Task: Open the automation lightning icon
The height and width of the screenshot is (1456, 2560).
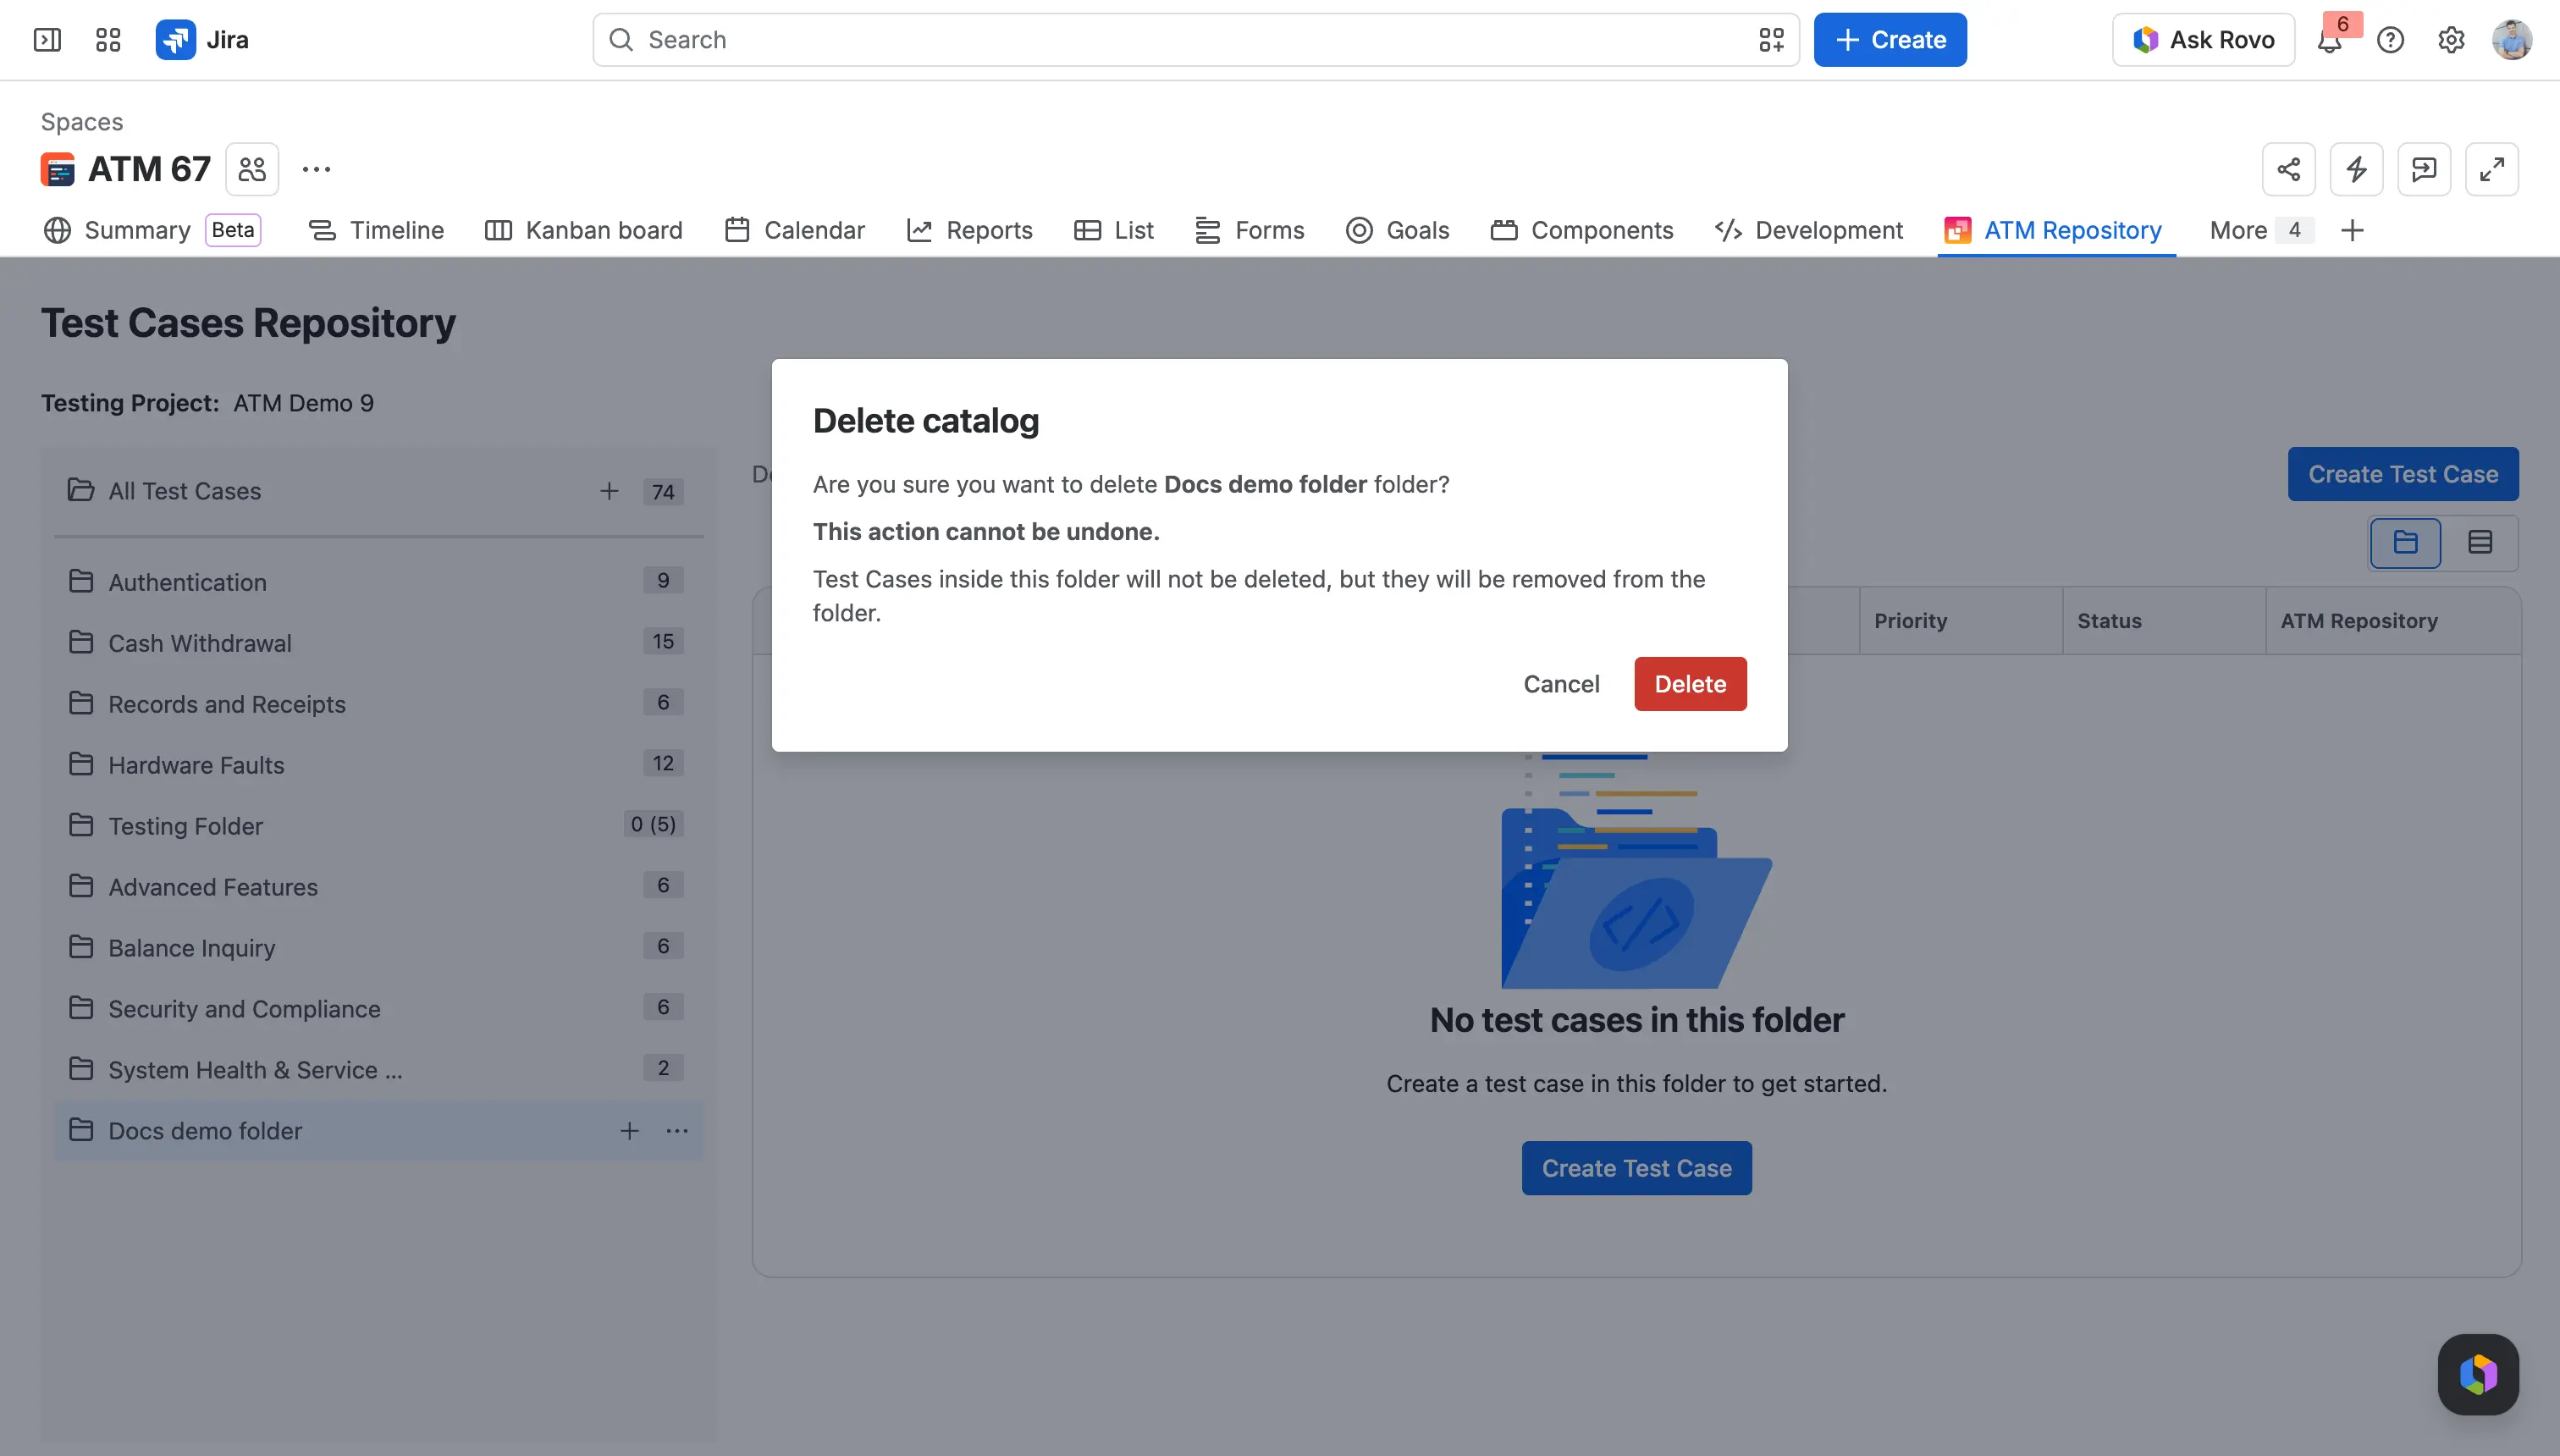Action: tap(2357, 169)
